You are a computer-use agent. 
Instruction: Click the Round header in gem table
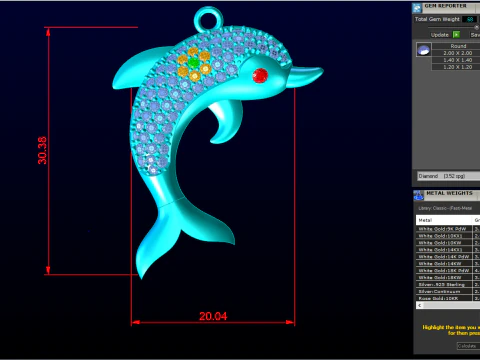click(x=456, y=46)
